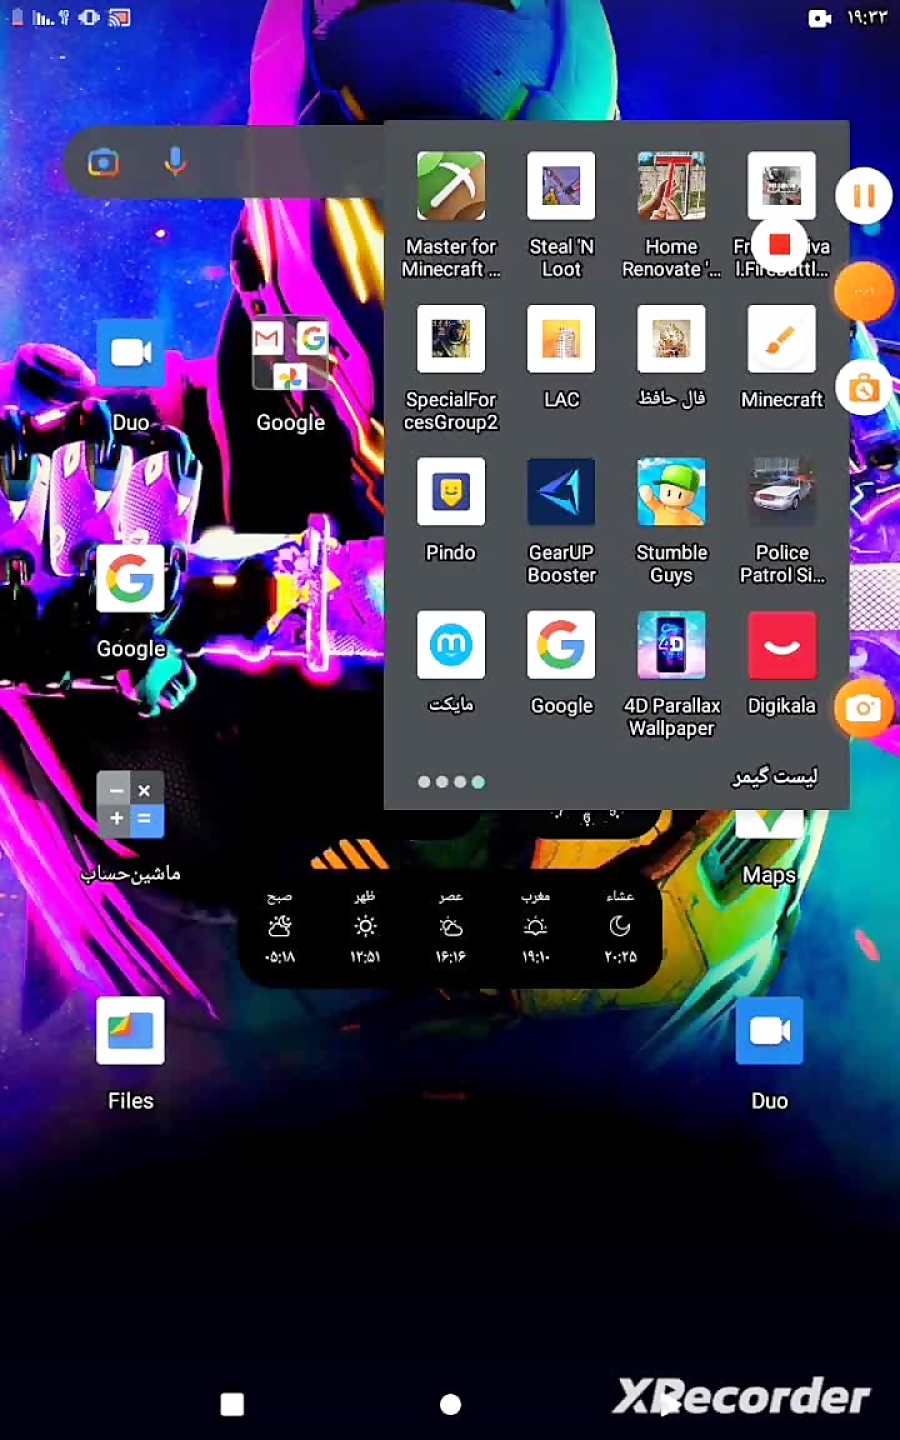Open Home Renovate app
The height and width of the screenshot is (1440, 900).
(x=671, y=186)
